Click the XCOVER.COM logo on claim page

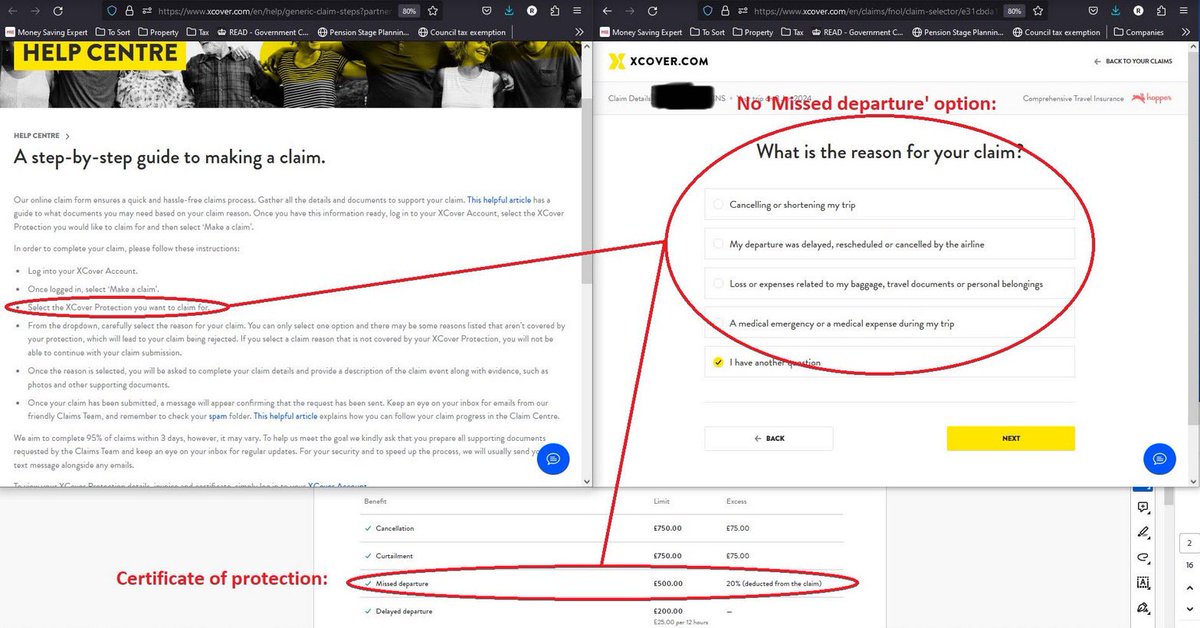[x=658, y=61]
